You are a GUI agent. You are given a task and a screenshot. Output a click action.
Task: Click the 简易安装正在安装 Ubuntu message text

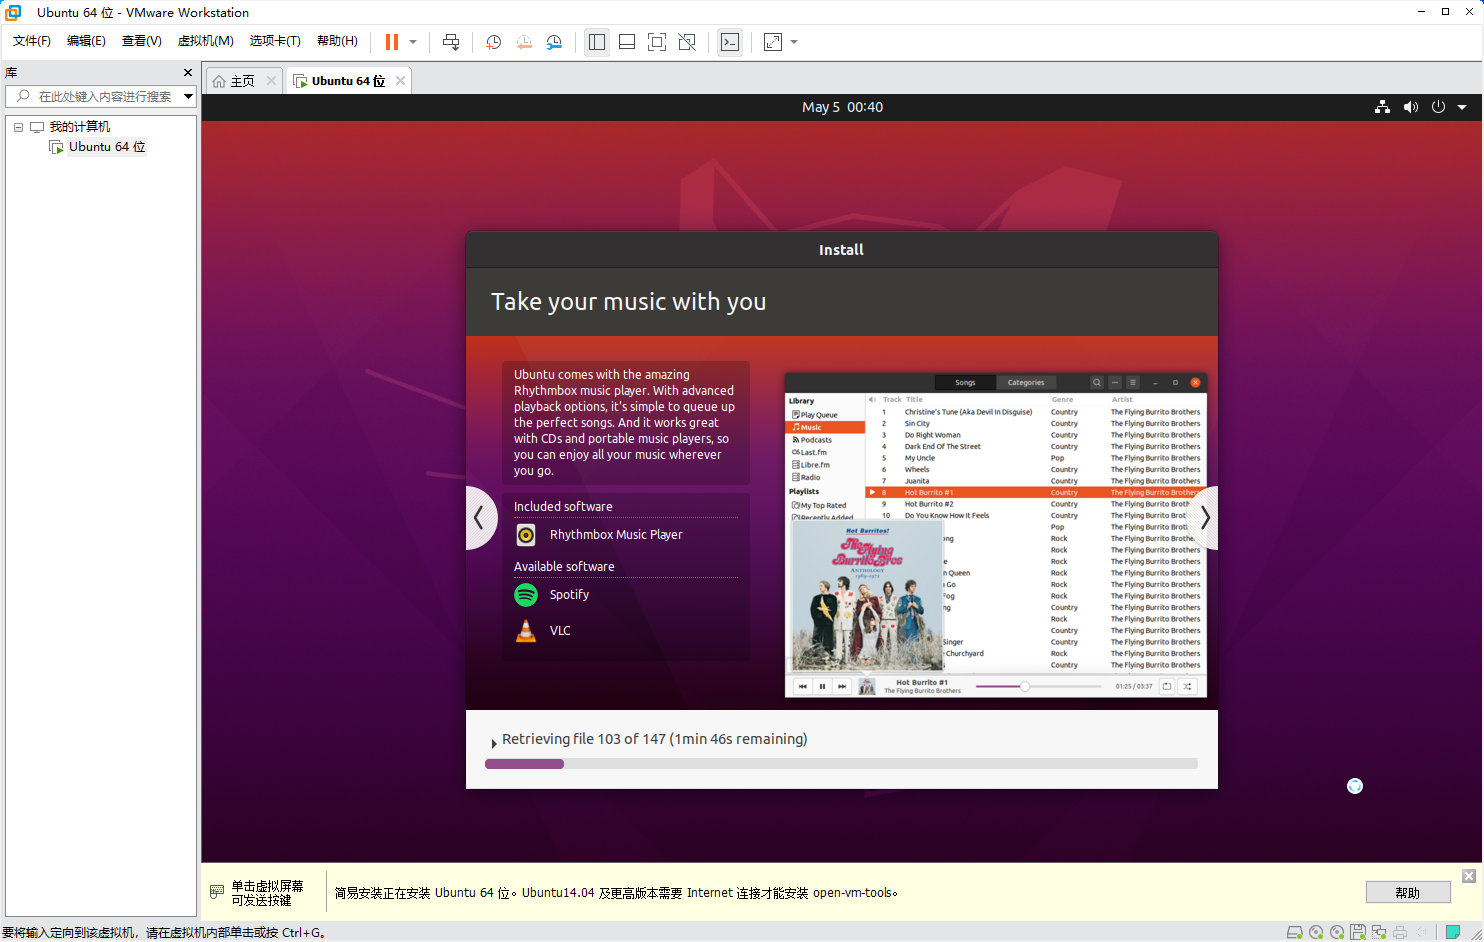(616, 893)
